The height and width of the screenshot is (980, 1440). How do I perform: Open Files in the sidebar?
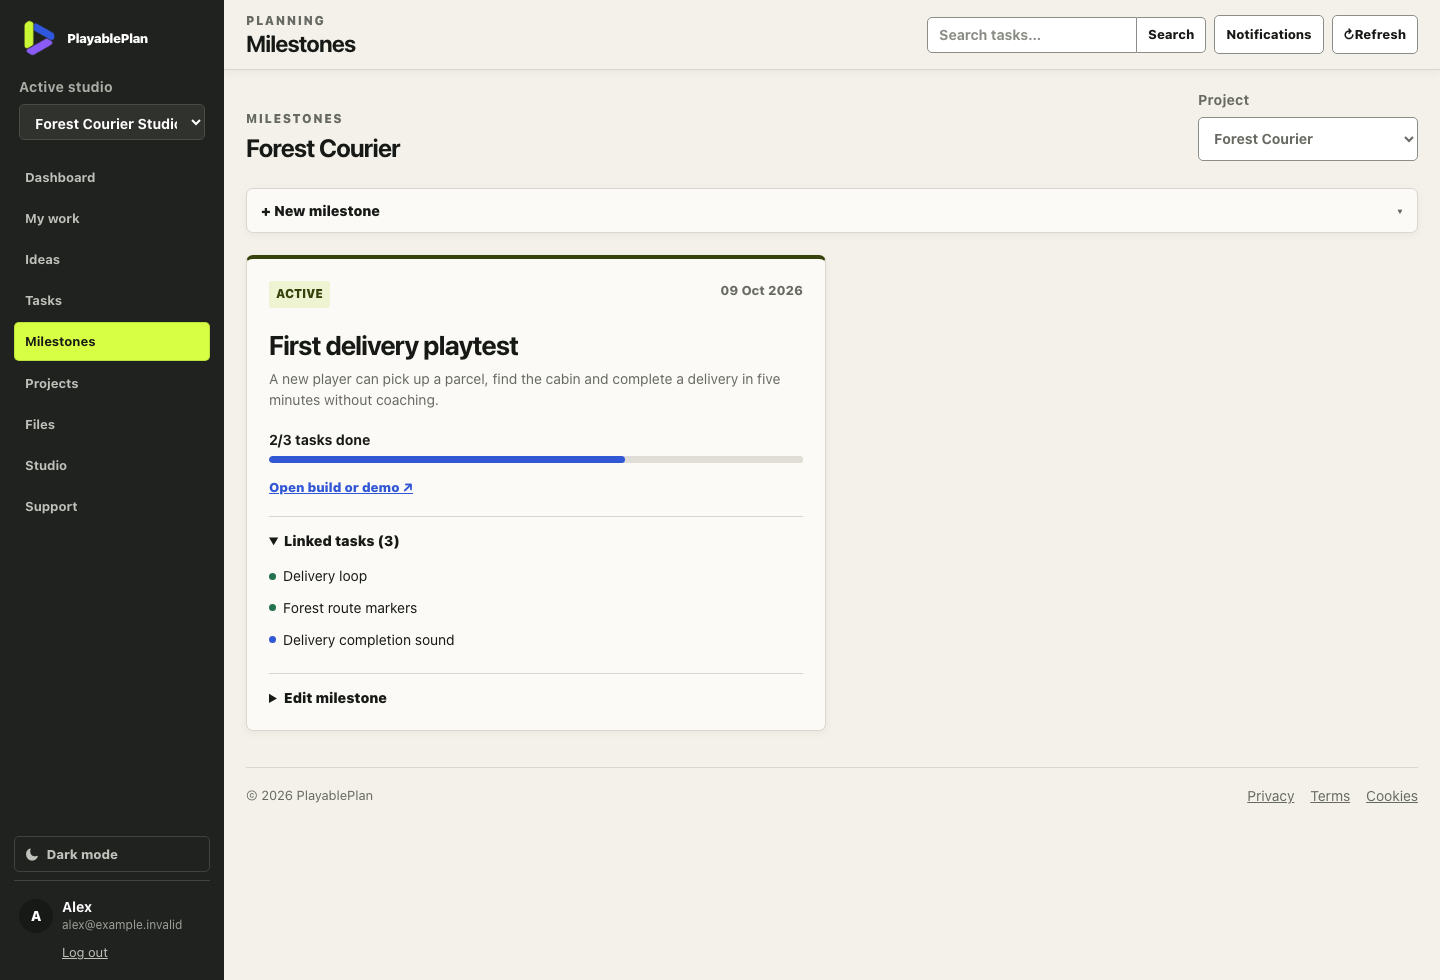tap(112, 424)
